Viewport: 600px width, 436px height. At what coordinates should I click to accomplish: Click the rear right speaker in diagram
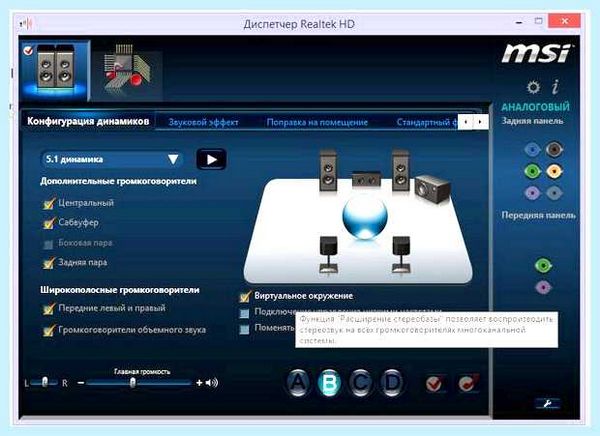[x=401, y=254]
